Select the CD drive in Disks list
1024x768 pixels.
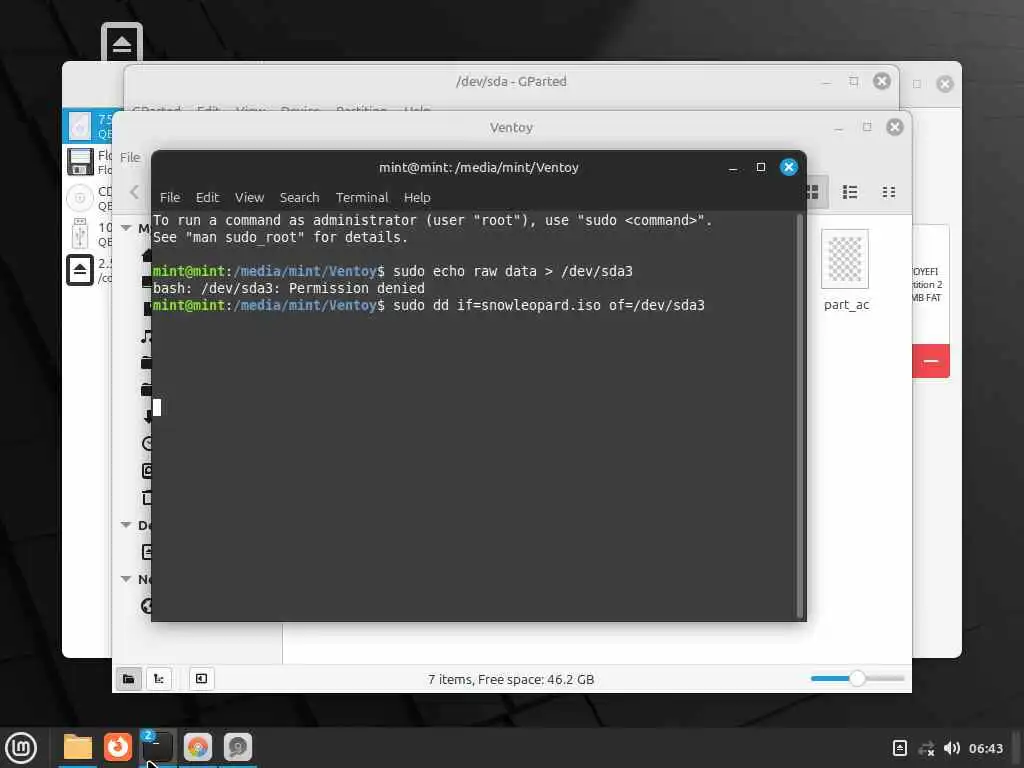point(89,198)
